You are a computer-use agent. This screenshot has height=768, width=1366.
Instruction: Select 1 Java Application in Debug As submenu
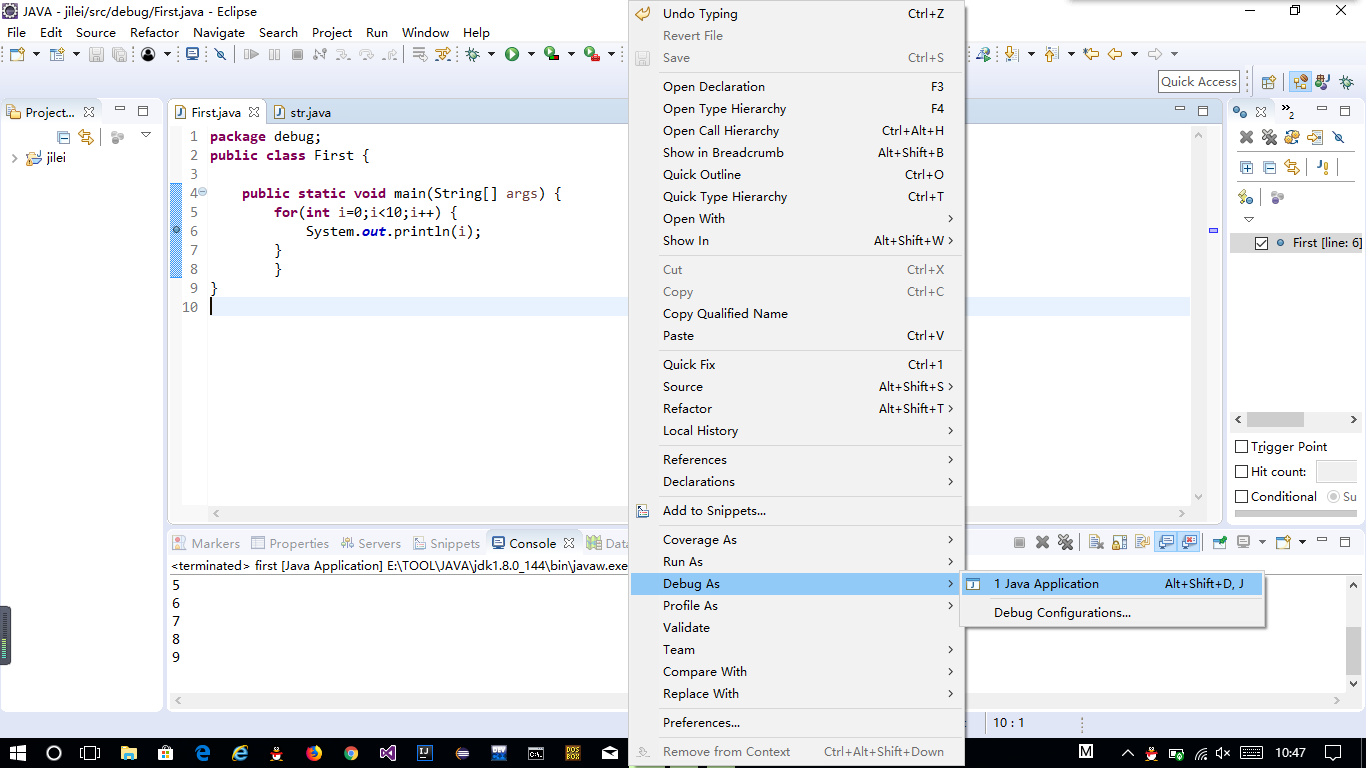click(1046, 584)
